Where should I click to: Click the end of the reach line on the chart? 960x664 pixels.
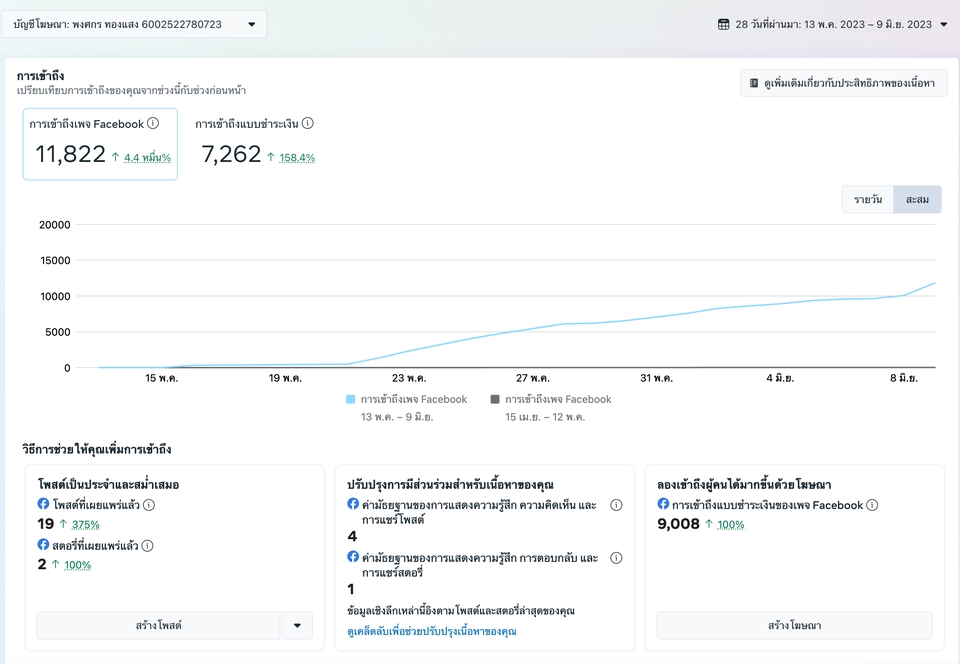click(x=934, y=283)
